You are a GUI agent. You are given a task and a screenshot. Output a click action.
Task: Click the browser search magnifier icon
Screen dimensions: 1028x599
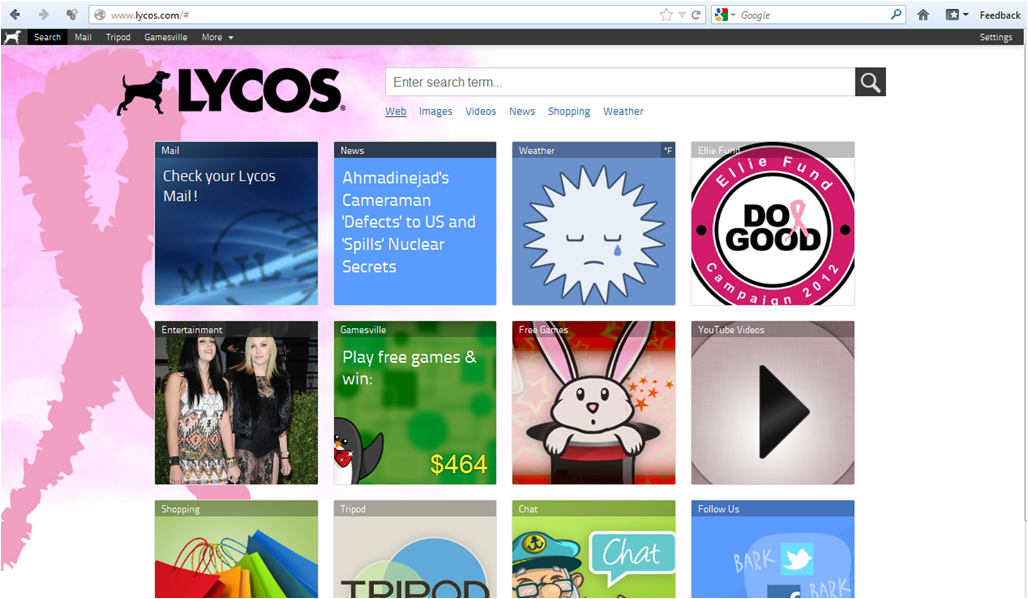[x=896, y=14]
